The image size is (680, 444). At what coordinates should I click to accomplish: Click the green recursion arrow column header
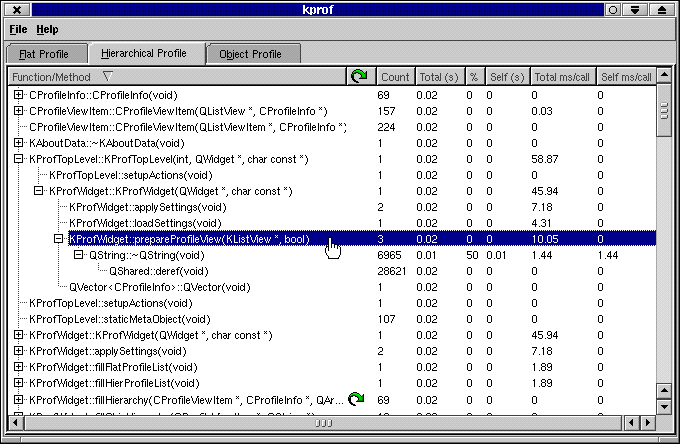point(361,77)
